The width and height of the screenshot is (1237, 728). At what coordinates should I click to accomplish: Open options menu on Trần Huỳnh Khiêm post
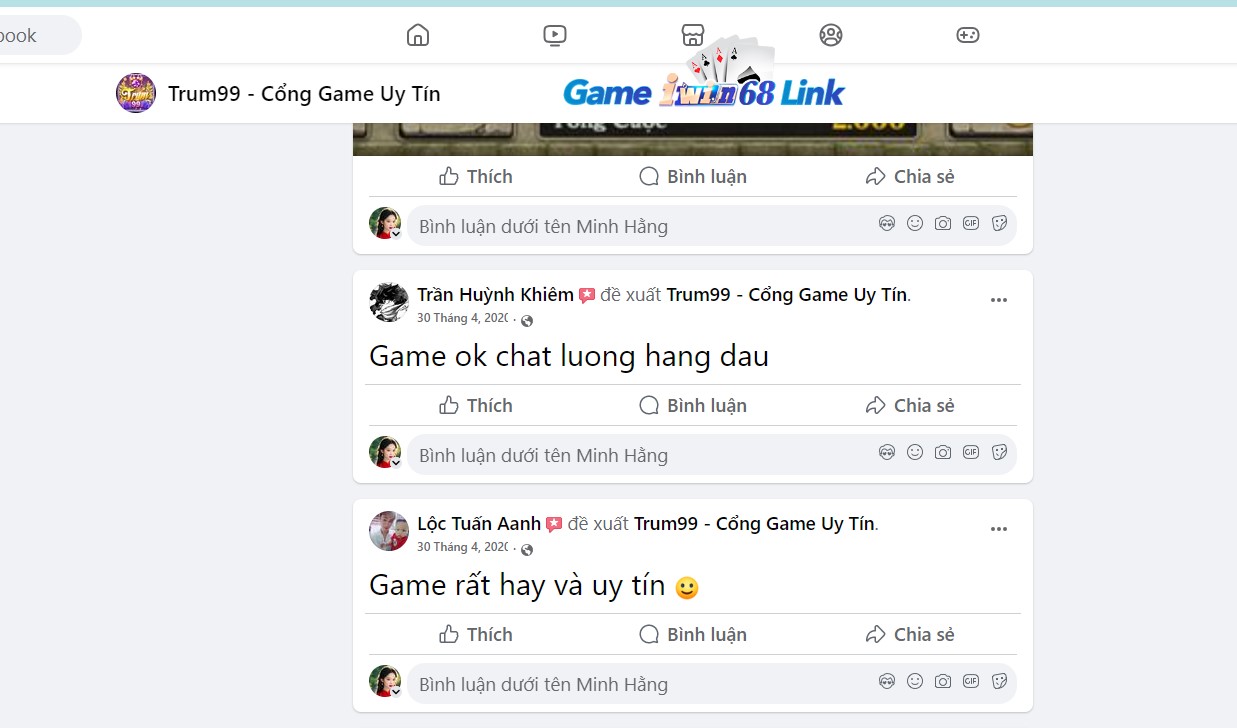coord(999,300)
